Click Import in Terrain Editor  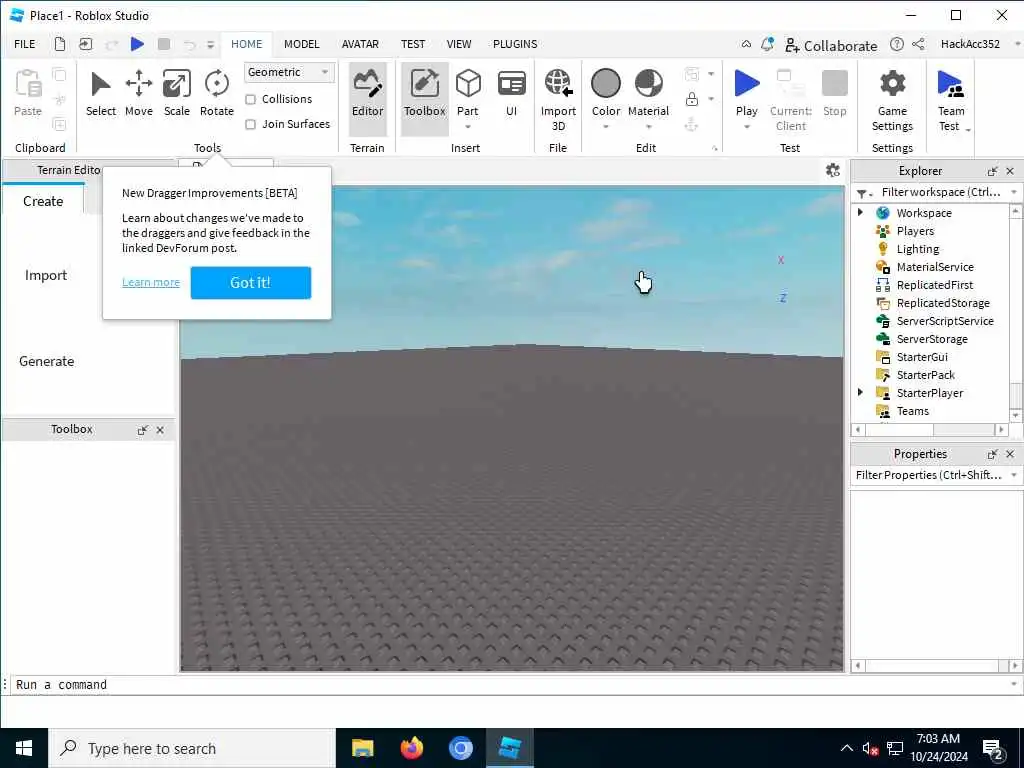click(x=46, y=275)
